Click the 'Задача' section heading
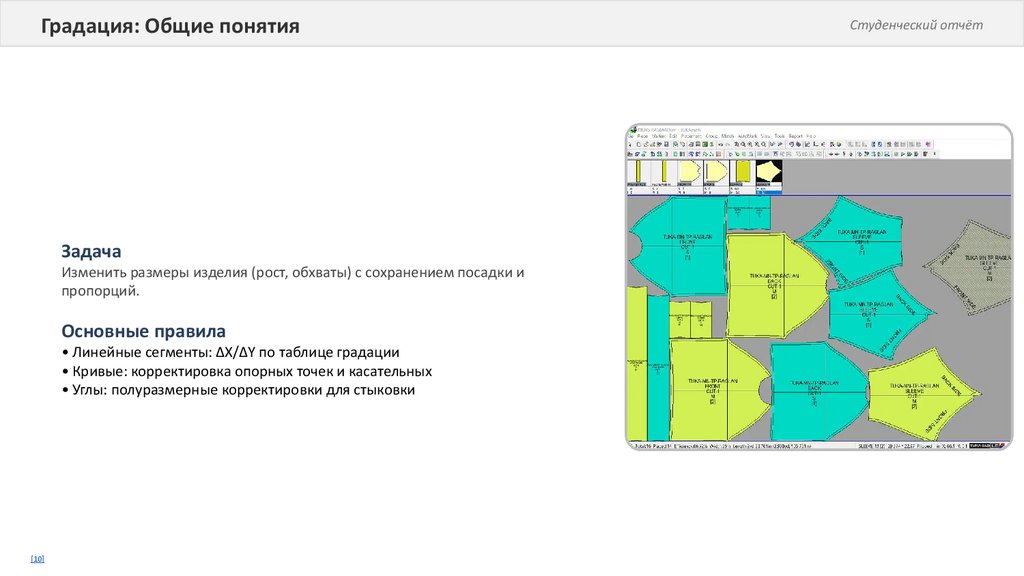The image size is (1024, 576). click(91, 251)
